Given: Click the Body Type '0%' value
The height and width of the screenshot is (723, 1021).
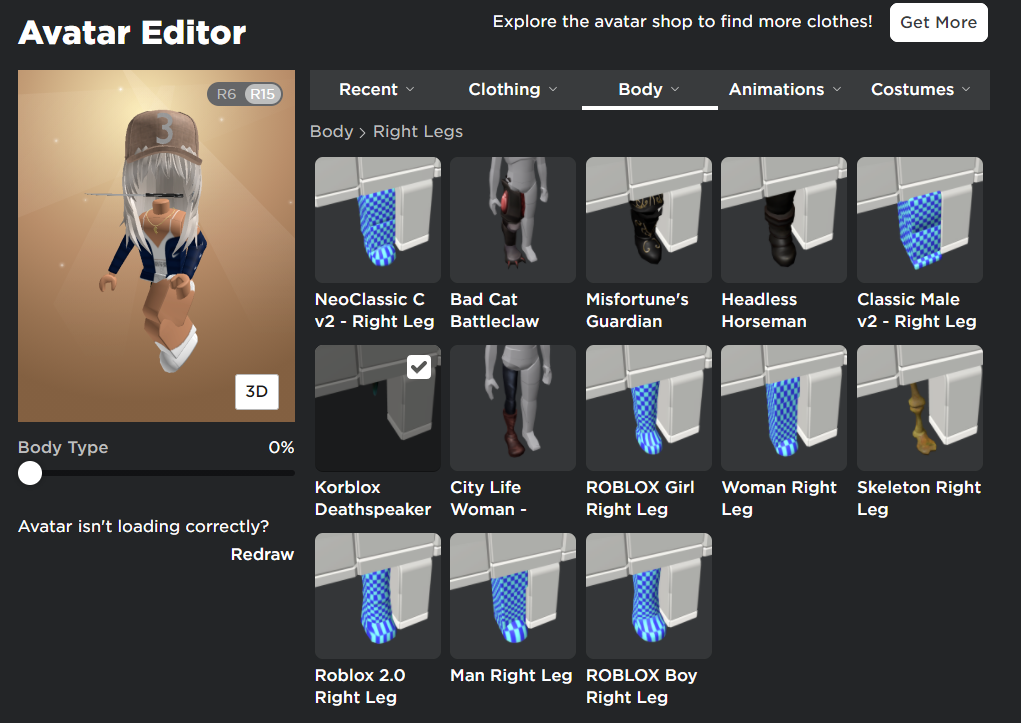Looking at the screenshot, I should (x=281, y=447).
